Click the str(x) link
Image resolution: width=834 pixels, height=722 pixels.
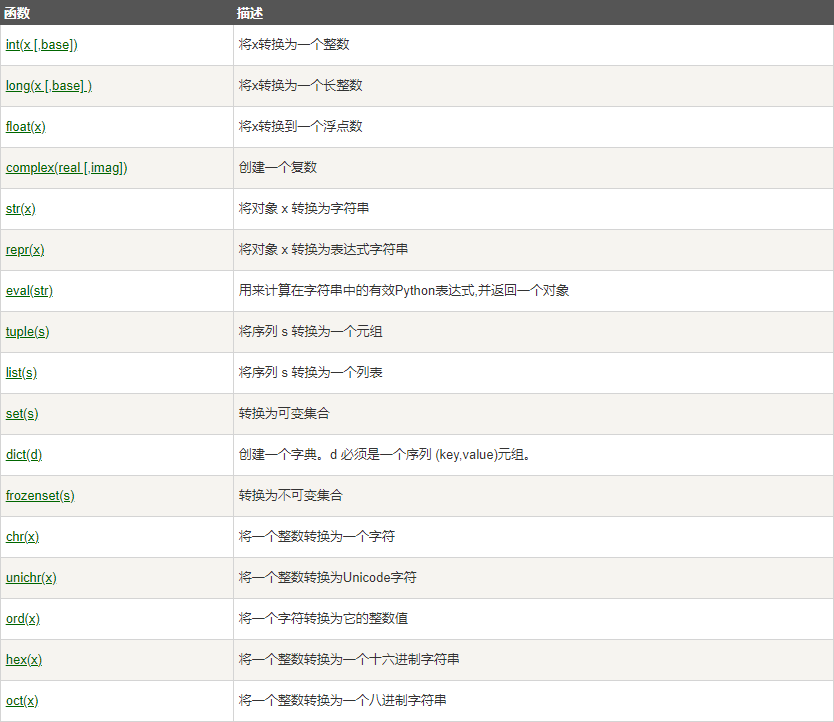(x=21, y=209)
